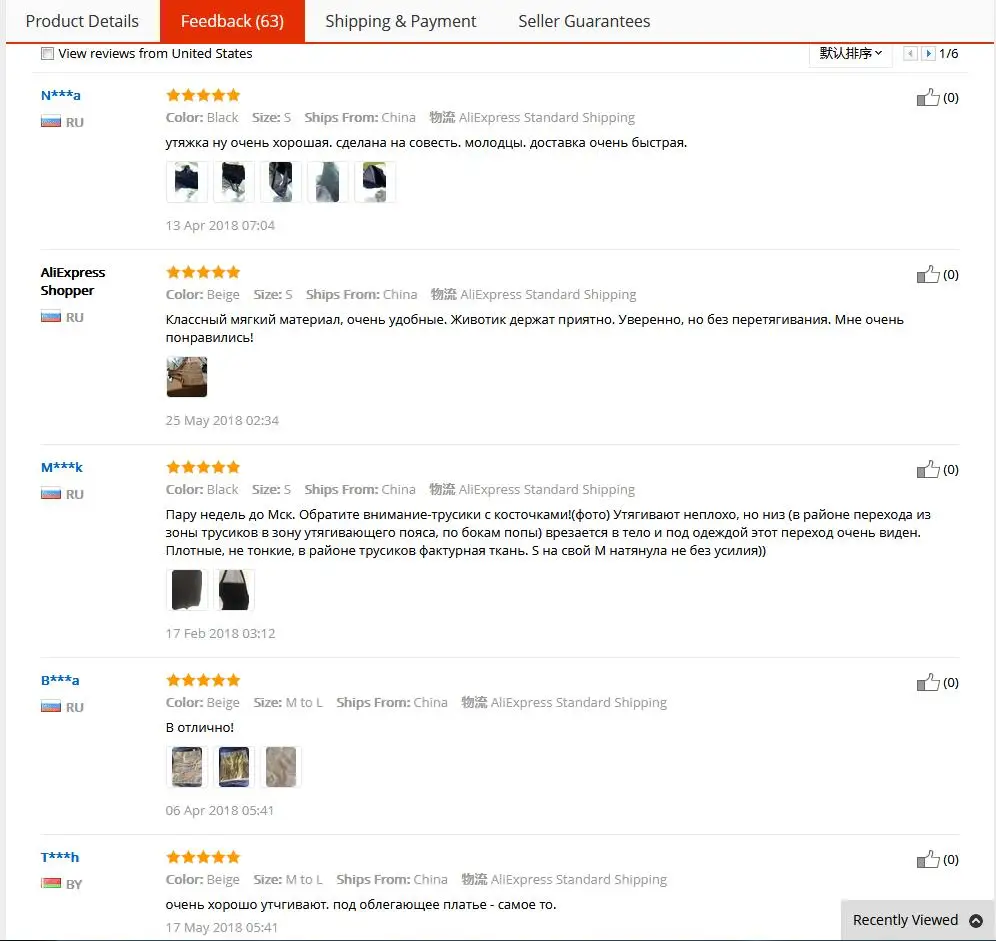Open first photo in N***a's review
This screenshot has width=996, height=941.
click(x=187, y=182)
